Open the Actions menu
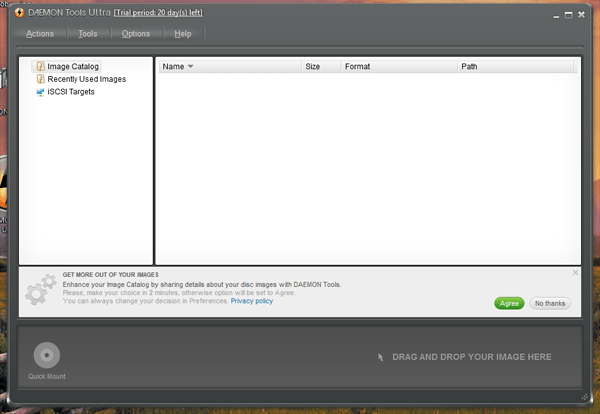The image size is (600, 414). (40, 34)
